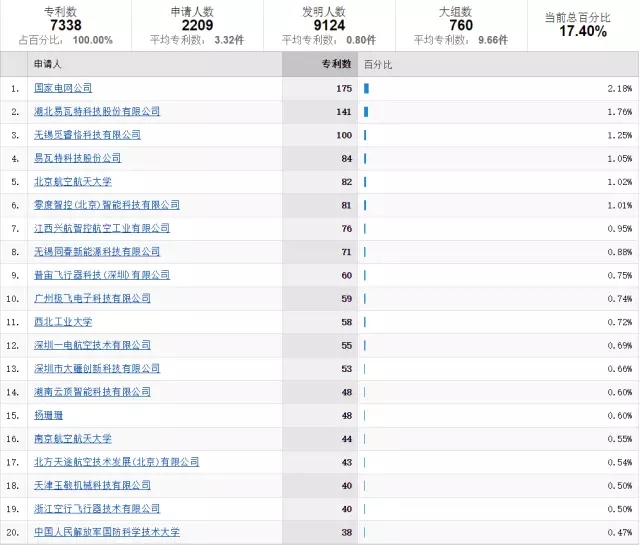The height and width of the screenshot is (545, 640).
Task: Click the blue bar in 湖北易瓦特科技股份有限公司 row
Action: pos(366,111)
